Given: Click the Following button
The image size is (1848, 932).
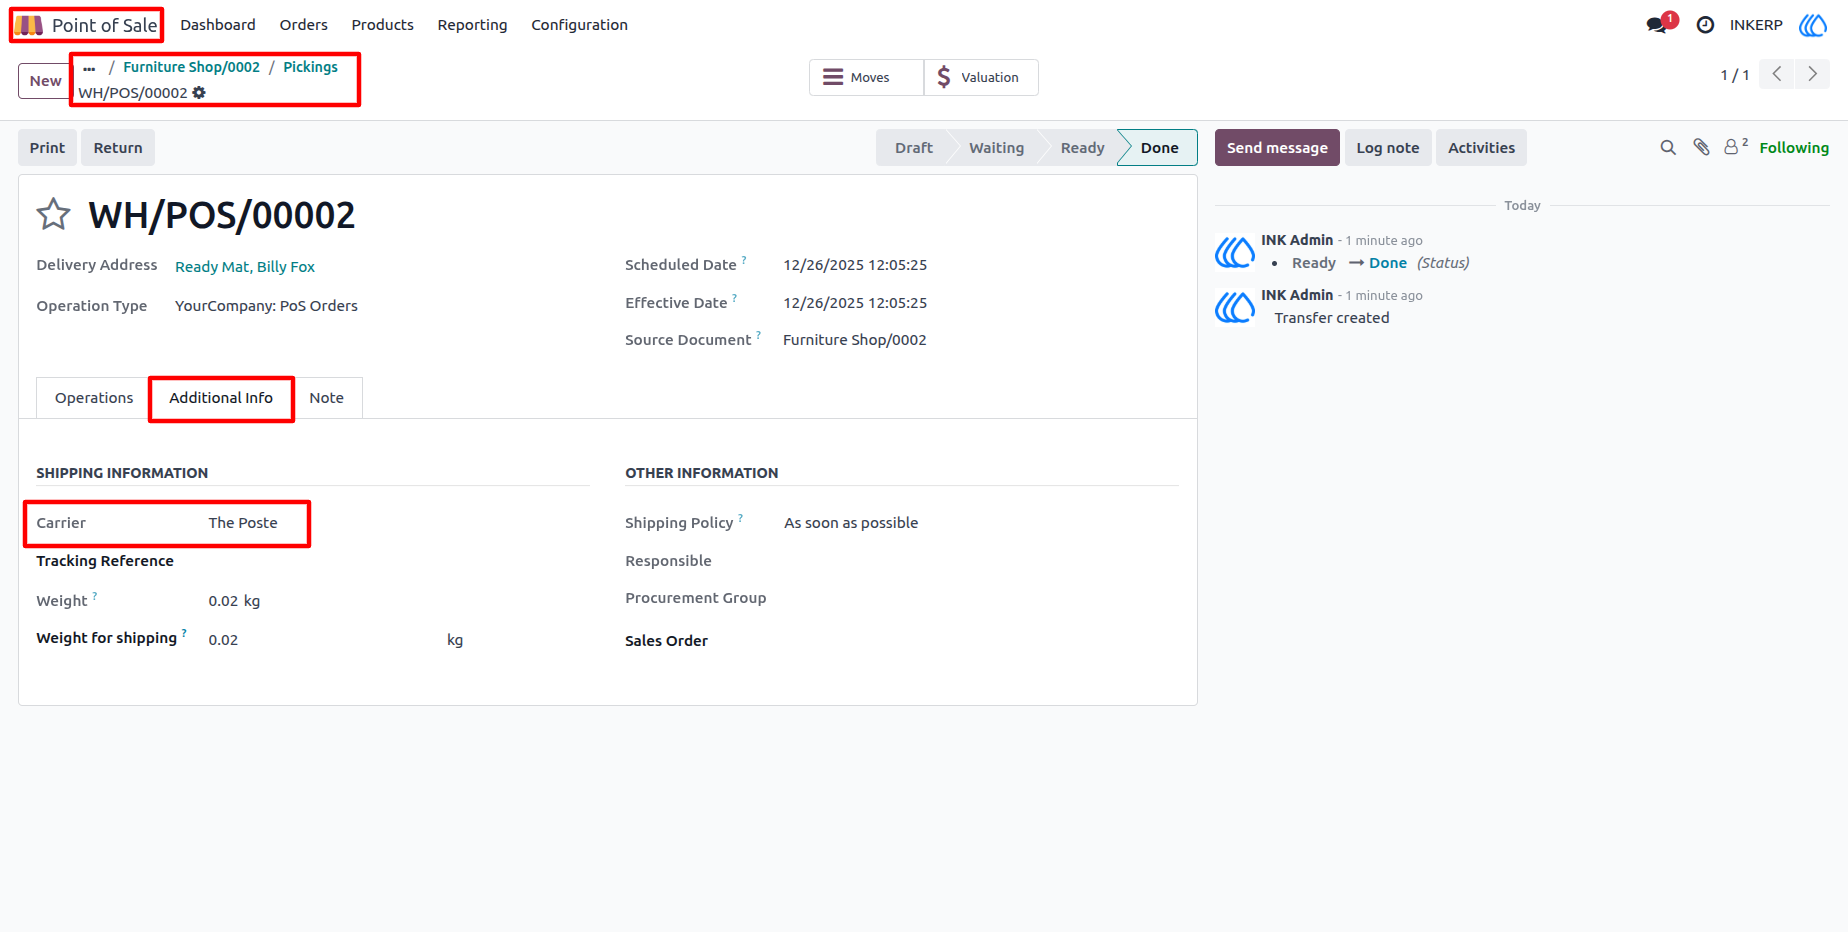Looking at the screenshot, I should 1794,148.
